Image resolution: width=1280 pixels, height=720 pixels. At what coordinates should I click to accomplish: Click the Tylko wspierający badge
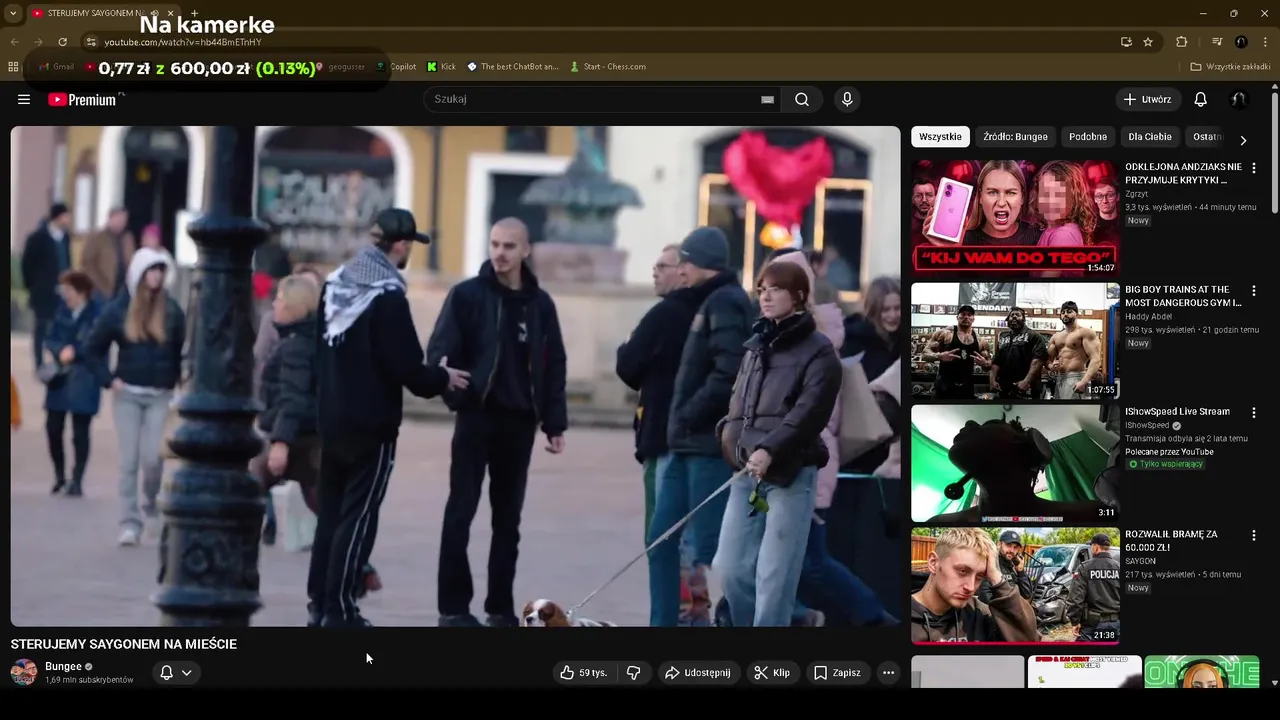click(1166, 464)
